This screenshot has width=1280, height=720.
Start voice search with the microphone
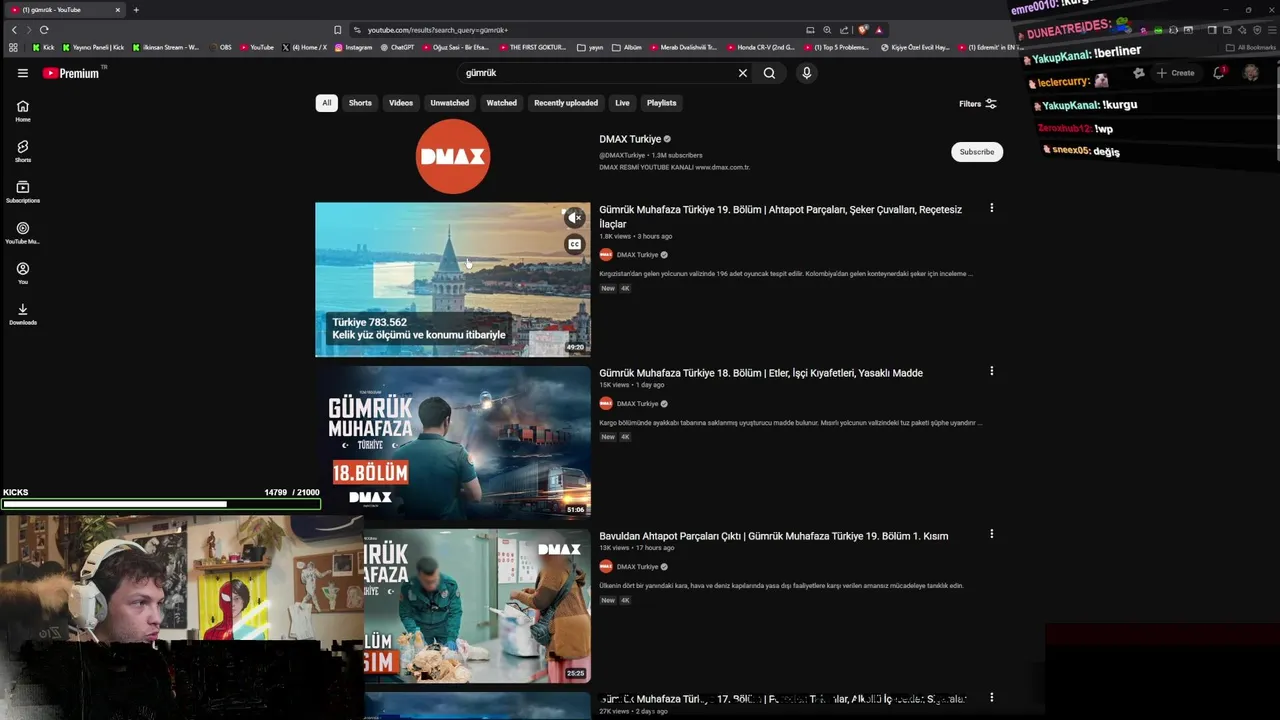[x=806, y=73]
